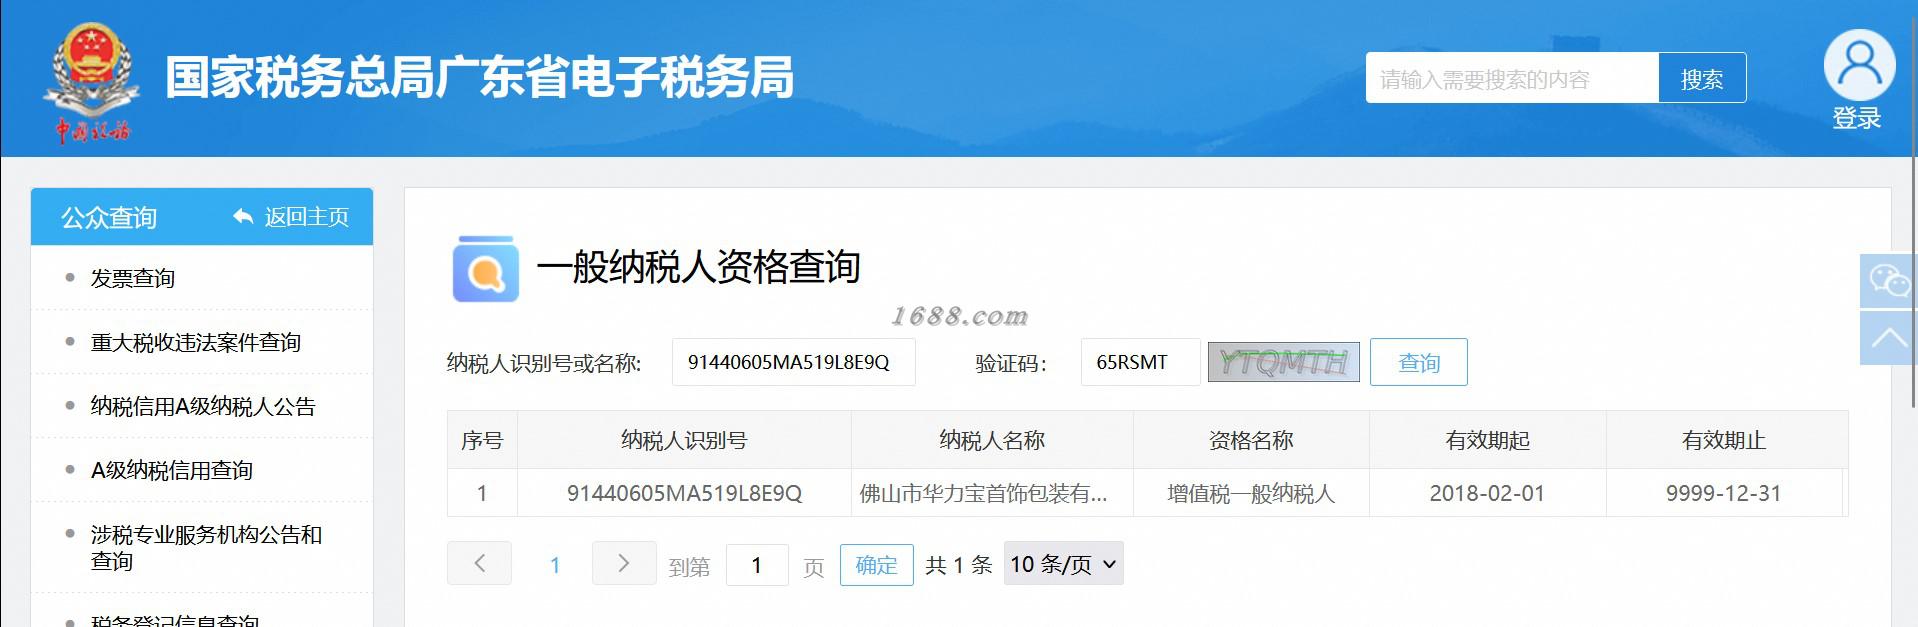
Task: Click the 搜索 button
Action: coord(1702,78)
